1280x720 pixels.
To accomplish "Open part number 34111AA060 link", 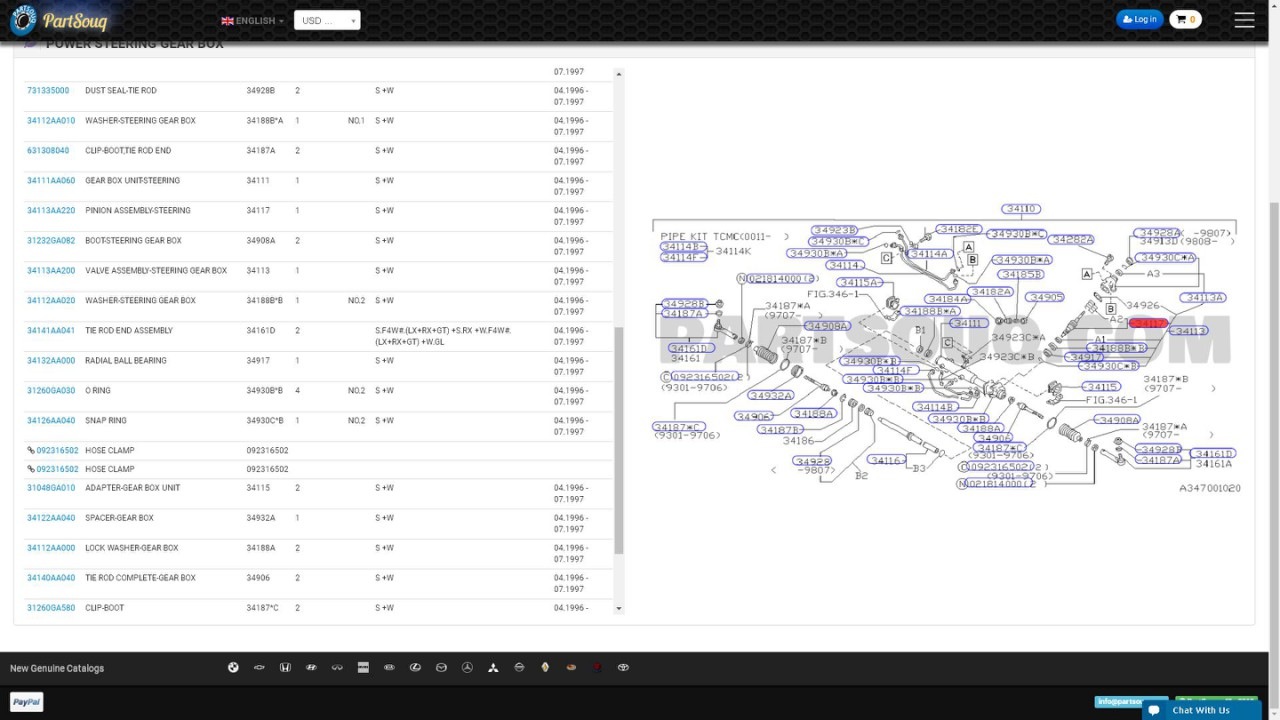I will pyautogui.click(x=51, y=181).
